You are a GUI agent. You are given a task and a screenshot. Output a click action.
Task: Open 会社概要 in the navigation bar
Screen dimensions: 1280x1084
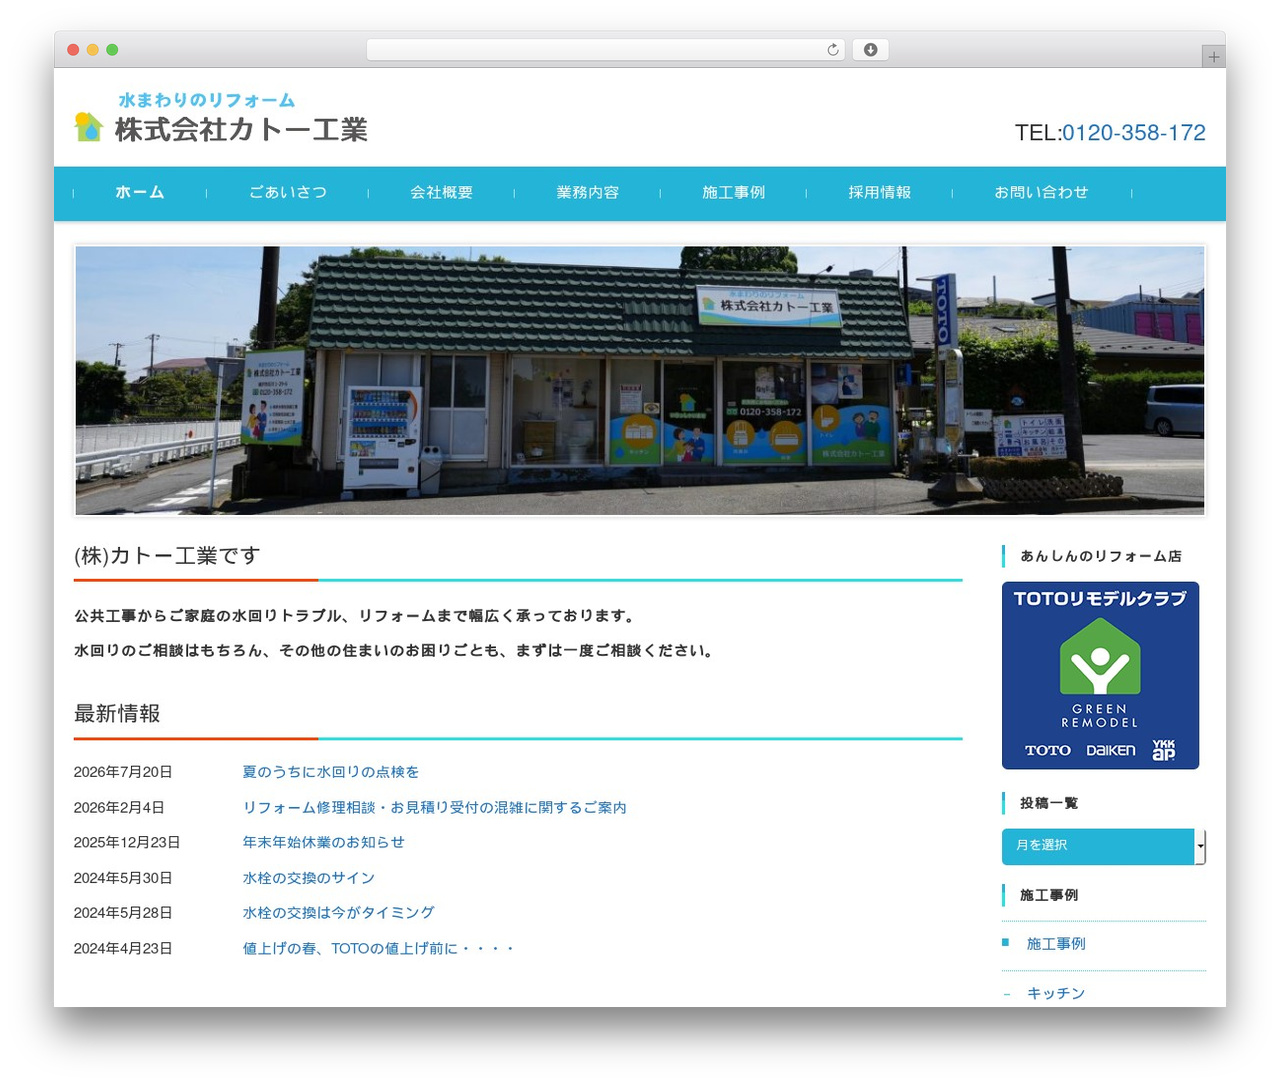coord(441,193)
